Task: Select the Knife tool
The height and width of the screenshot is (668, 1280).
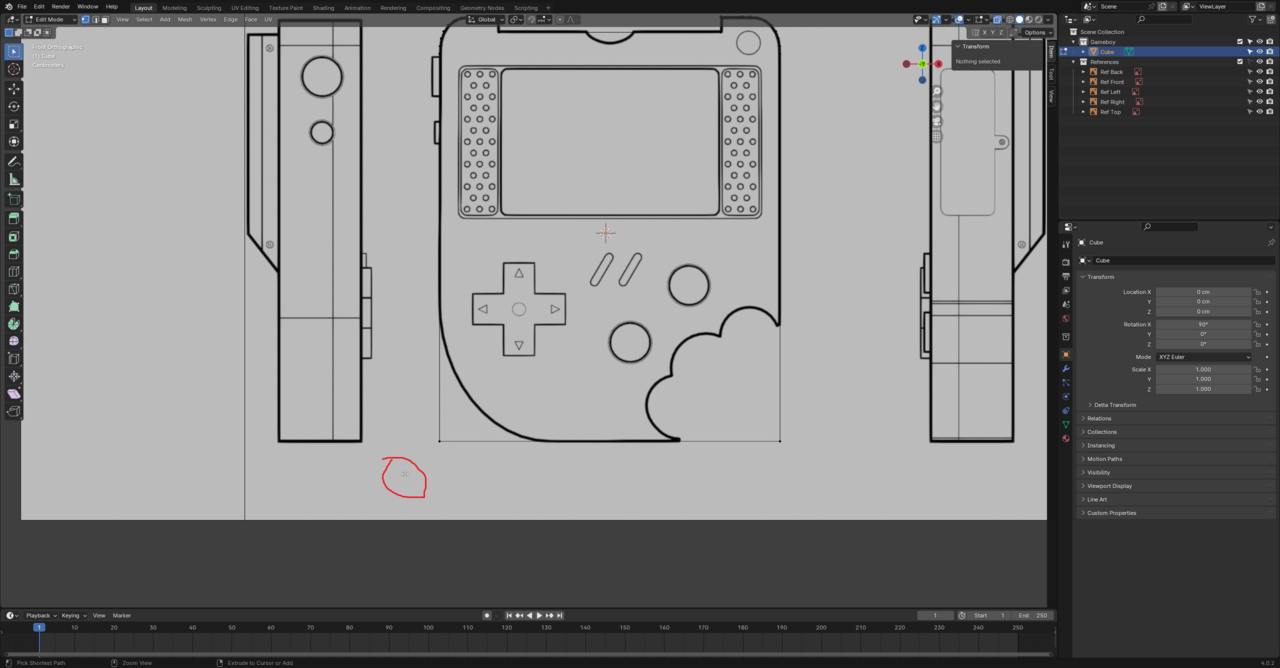Action: click(14, 289)
